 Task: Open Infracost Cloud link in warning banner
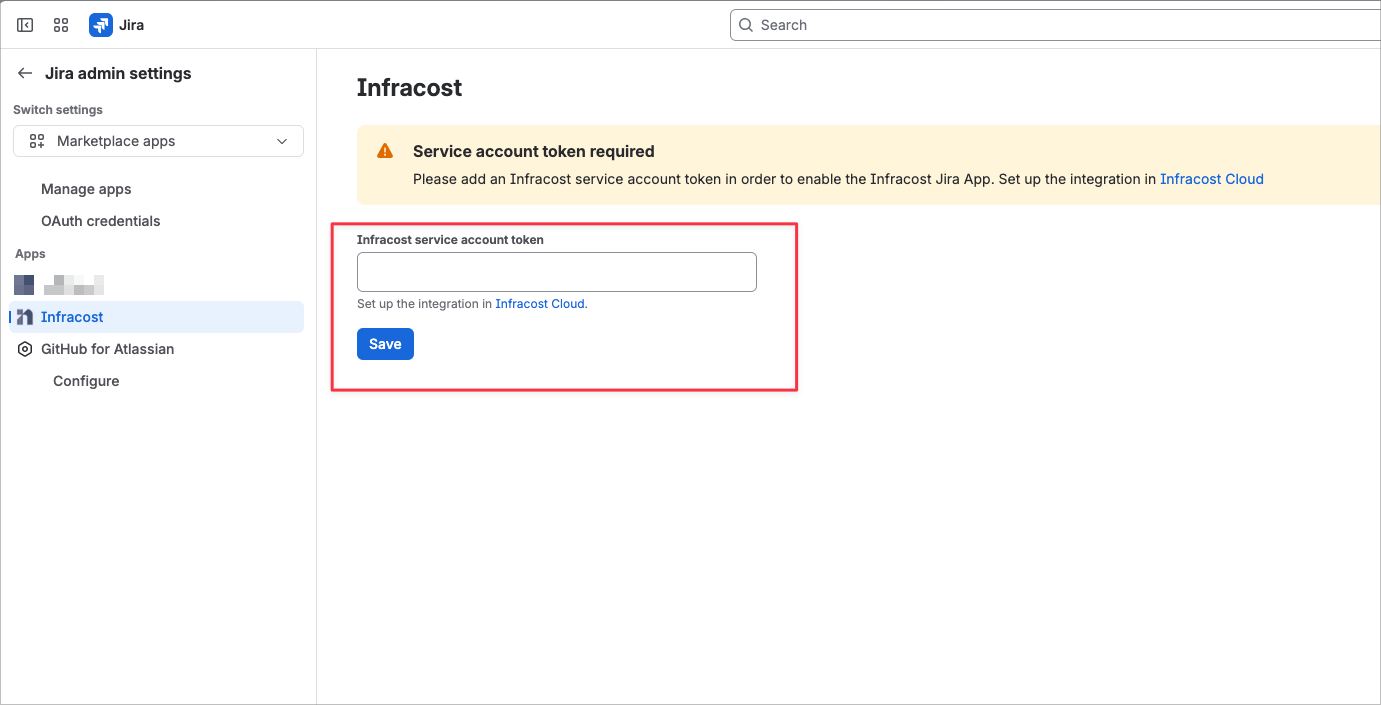pyautogui.click(x=1211, y=179)
